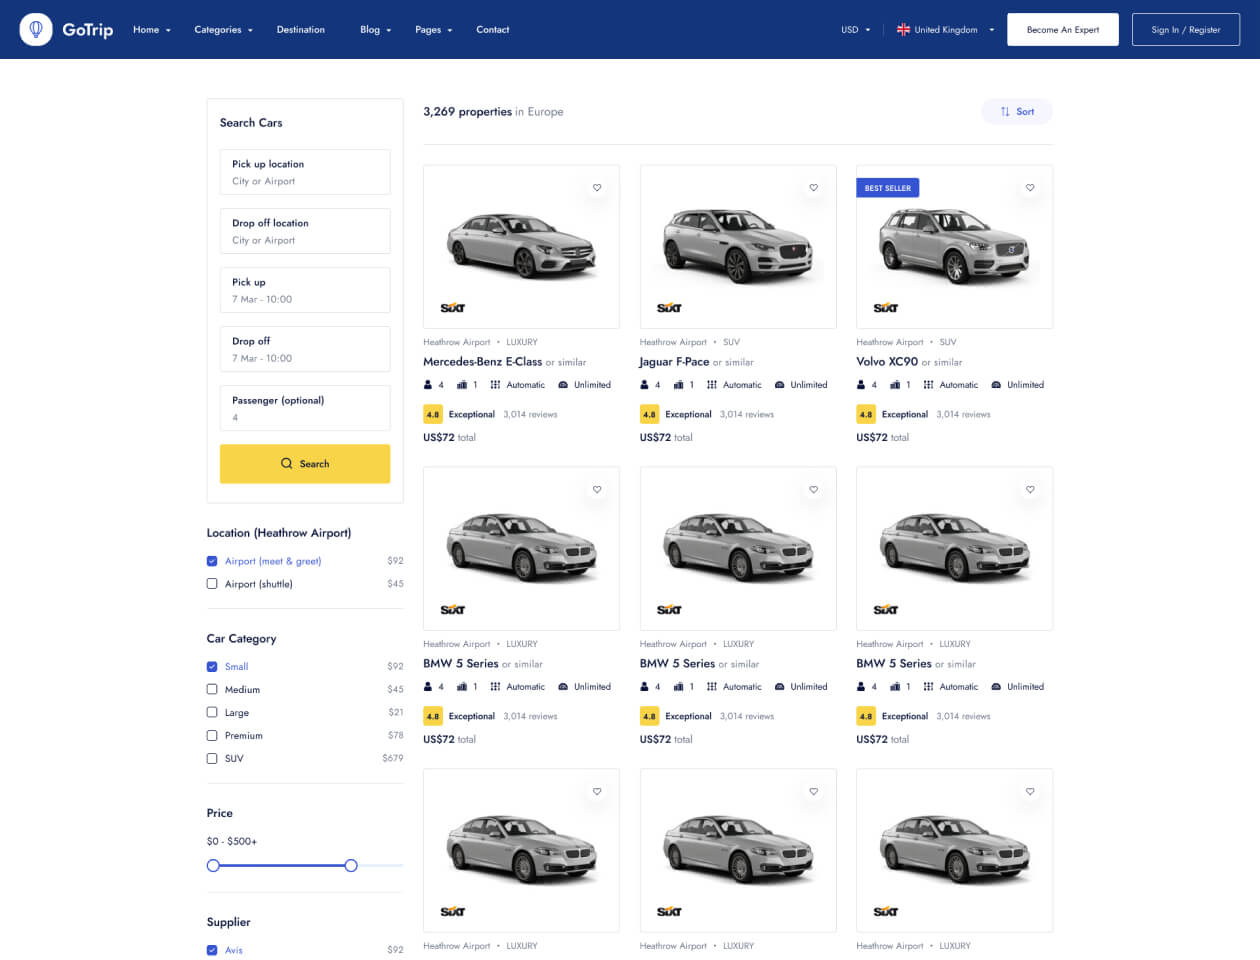Open the USD currency dropdown
The height and width of the screenshot is (960, 1260).
click(x=855, y=30)
